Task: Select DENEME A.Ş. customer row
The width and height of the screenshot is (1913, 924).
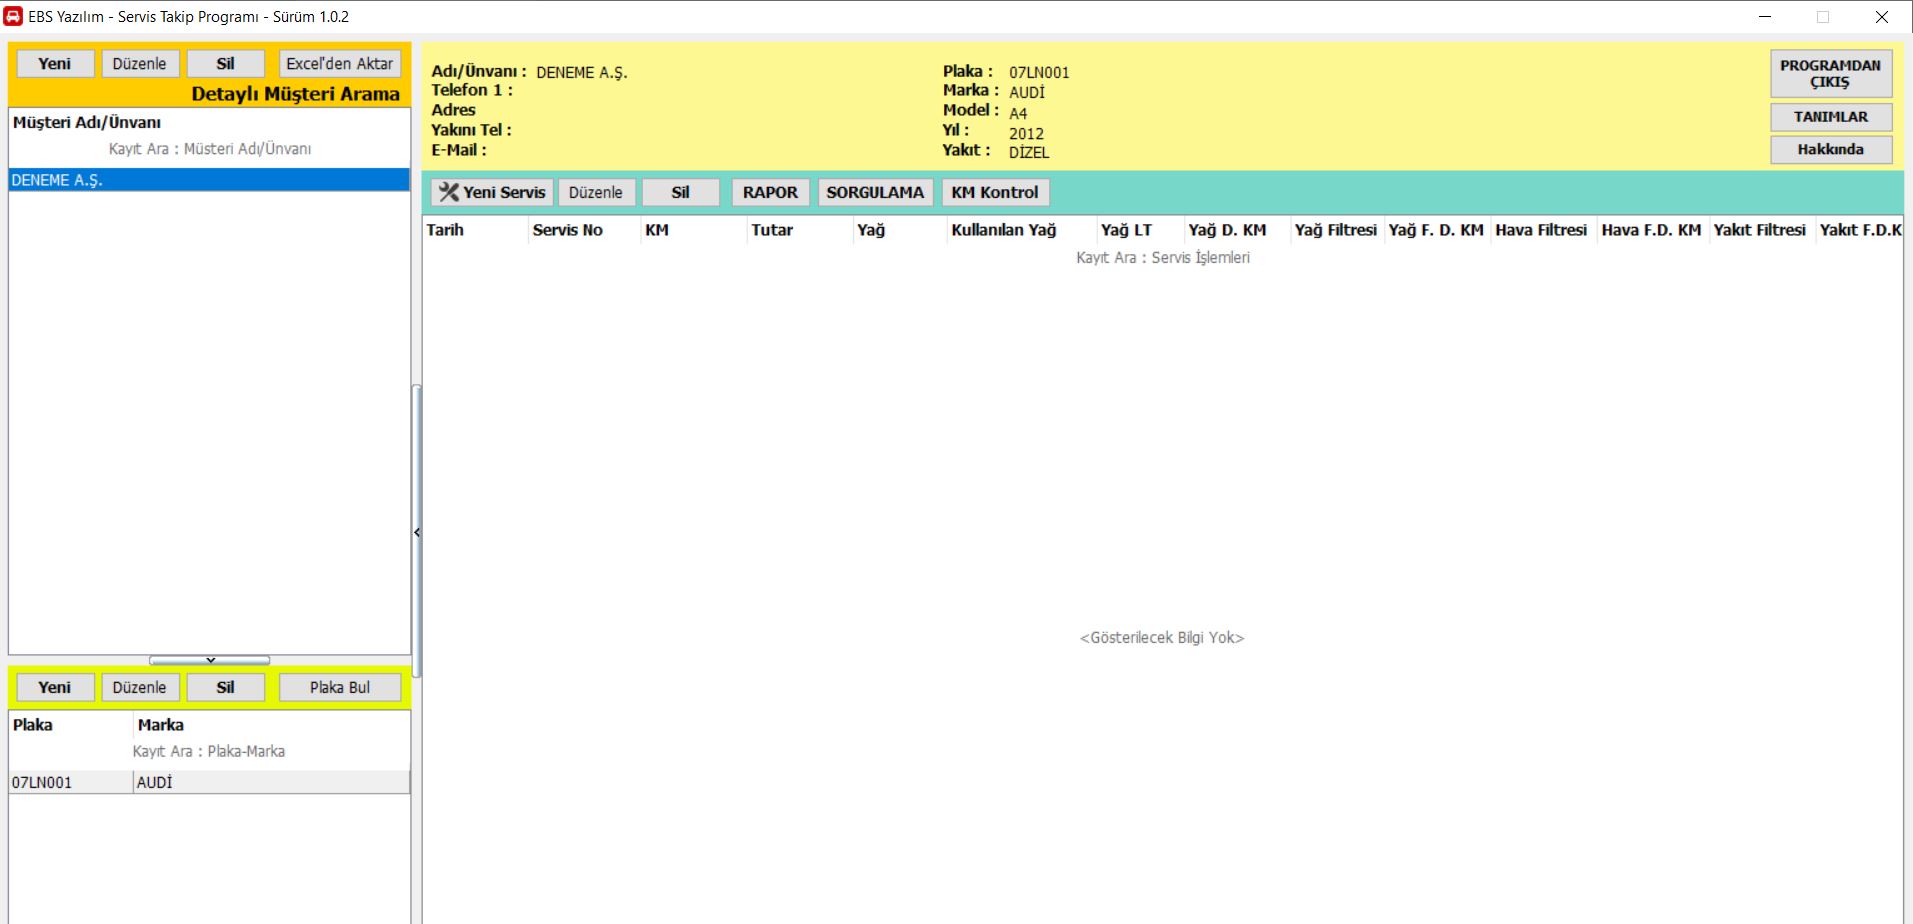Action: 209,180
